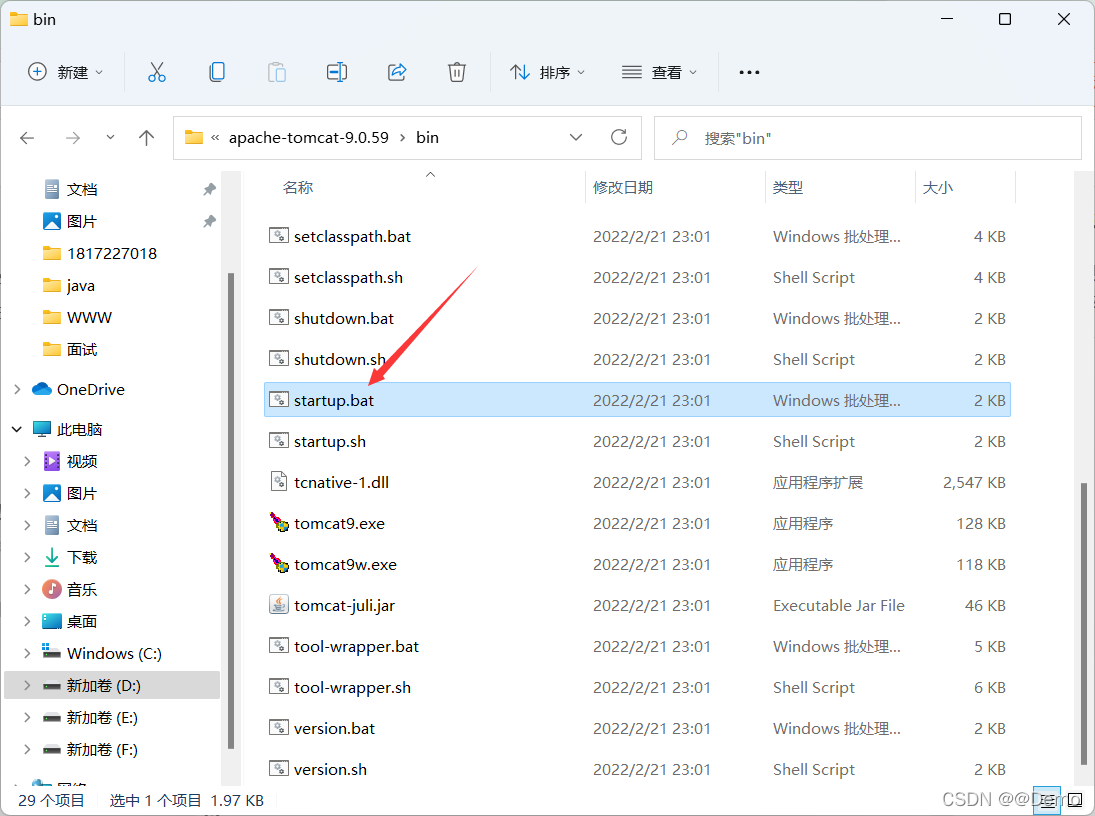Screen dimensions: 1095x816
Task: Click the Rename icon in toolbar
Action: coord(337,72)
